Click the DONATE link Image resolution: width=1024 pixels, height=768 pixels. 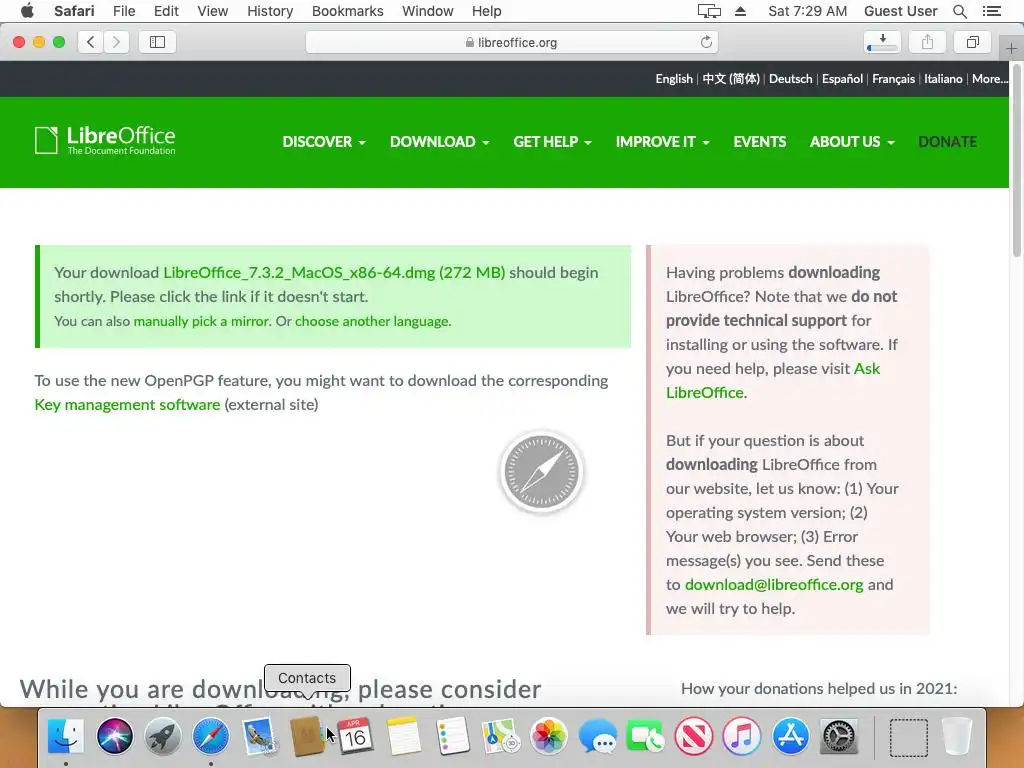pos(948,142)
